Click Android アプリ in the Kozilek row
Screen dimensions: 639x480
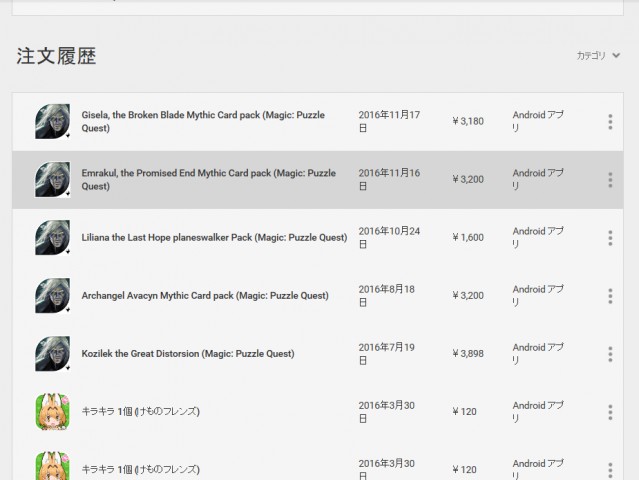[538, 354]
